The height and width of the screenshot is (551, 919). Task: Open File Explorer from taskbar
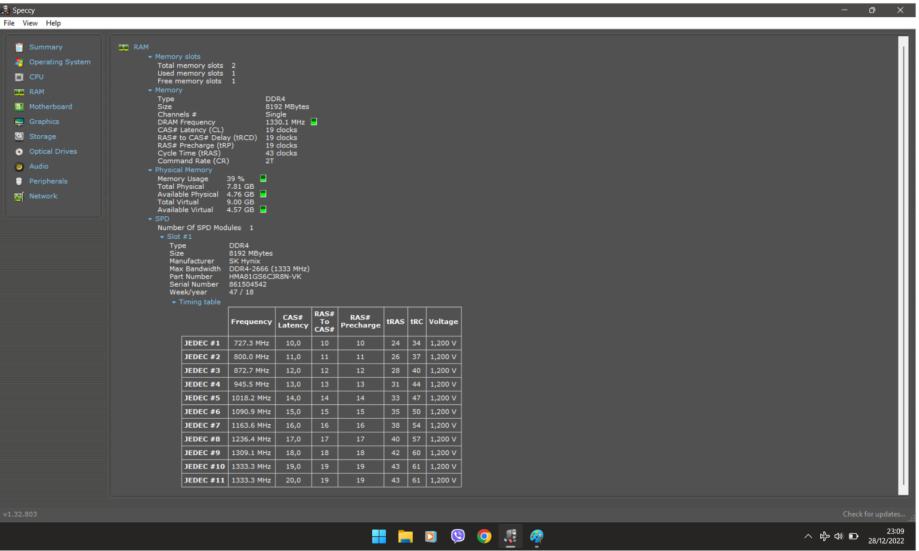405,536
